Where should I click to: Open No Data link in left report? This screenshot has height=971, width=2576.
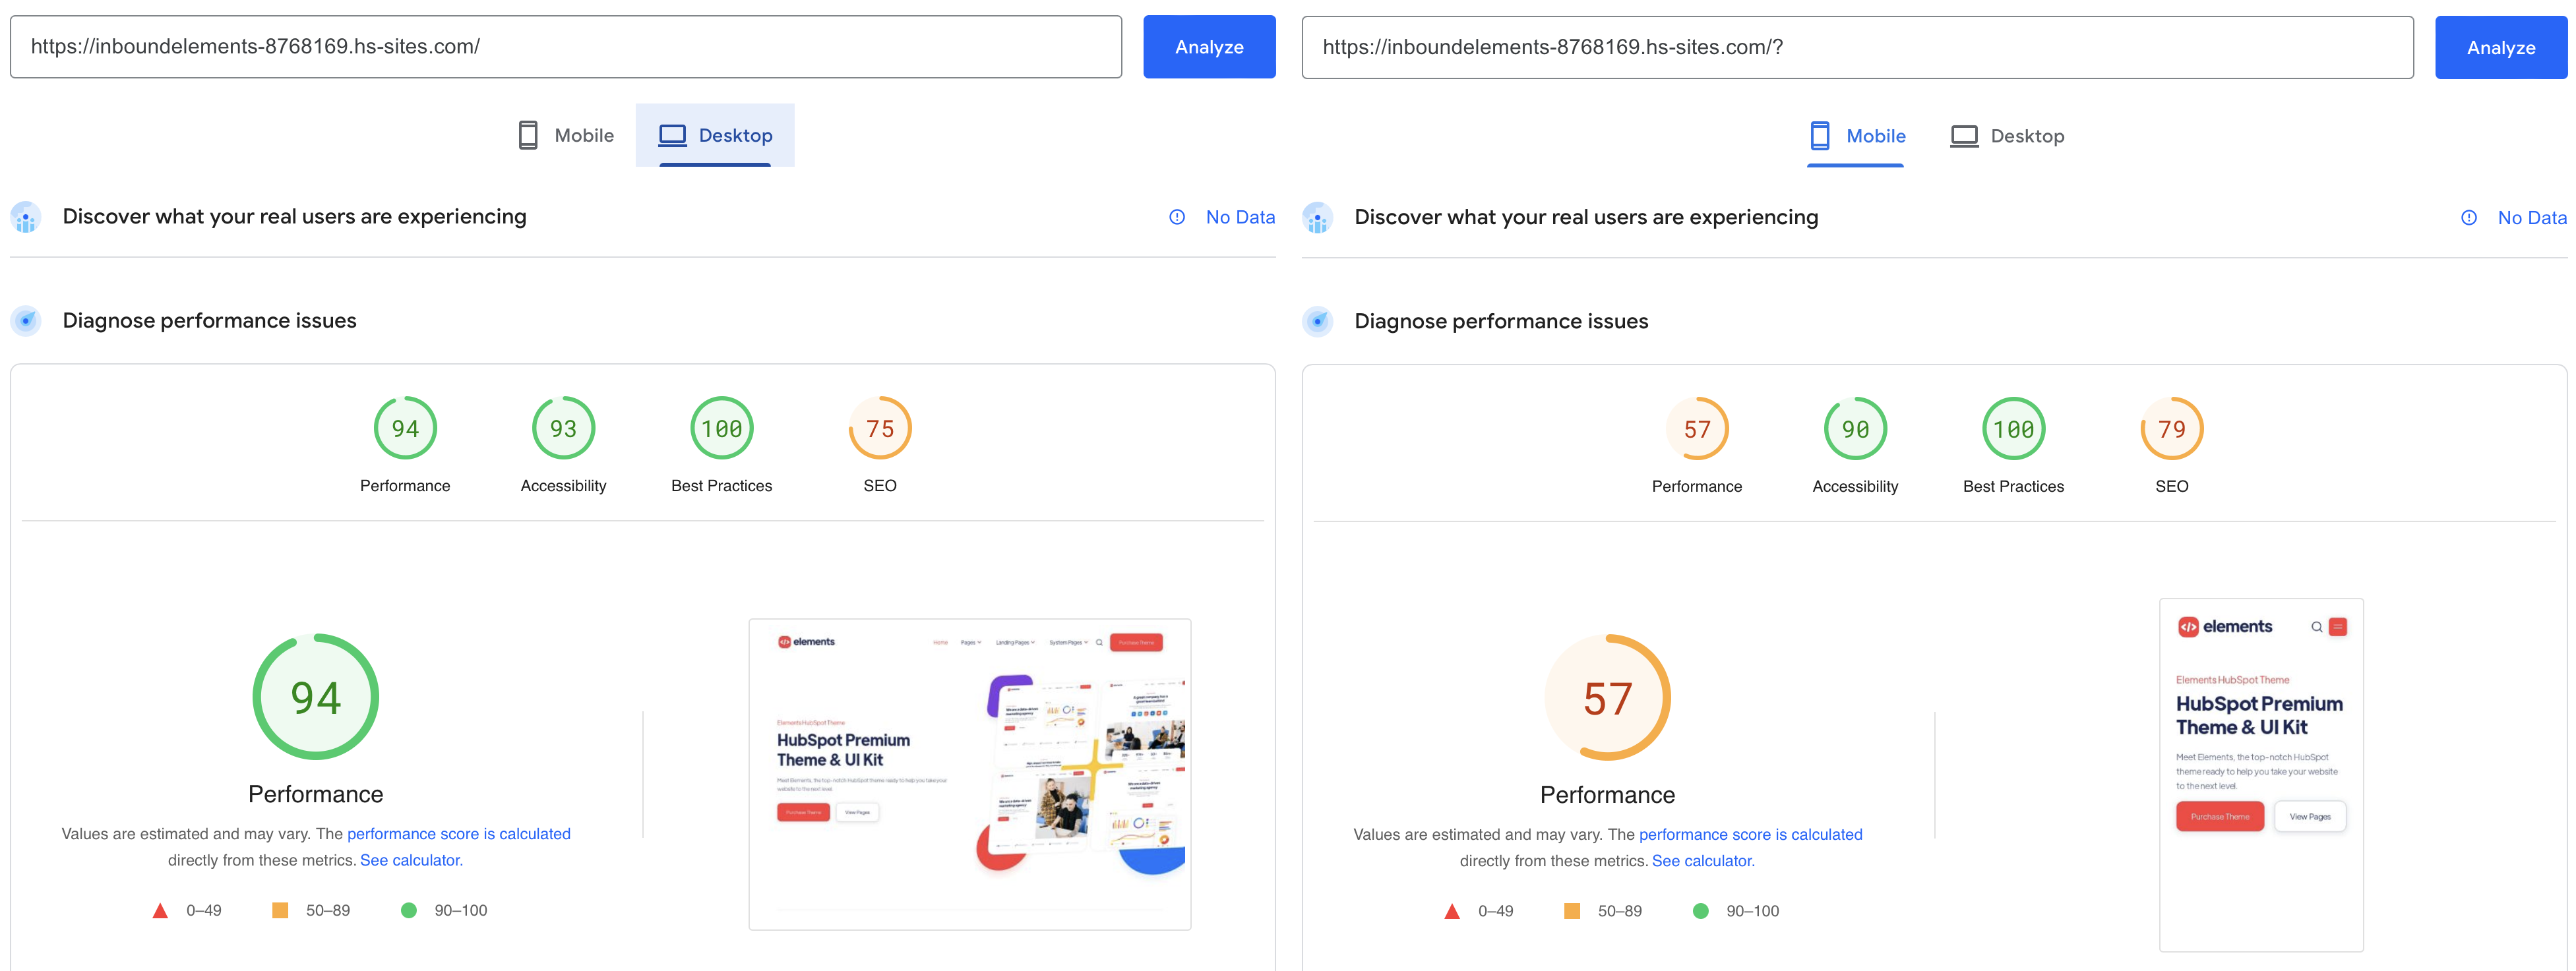[1240, 217]
